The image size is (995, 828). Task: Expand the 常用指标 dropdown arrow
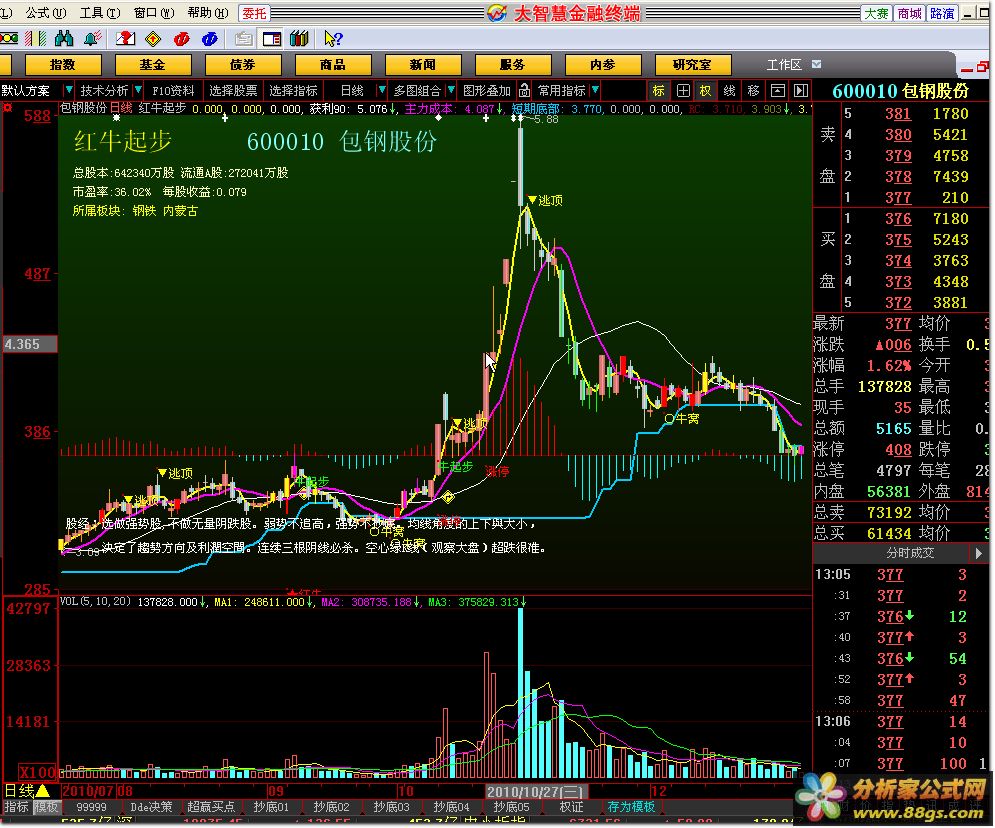(x=595, y=90)
